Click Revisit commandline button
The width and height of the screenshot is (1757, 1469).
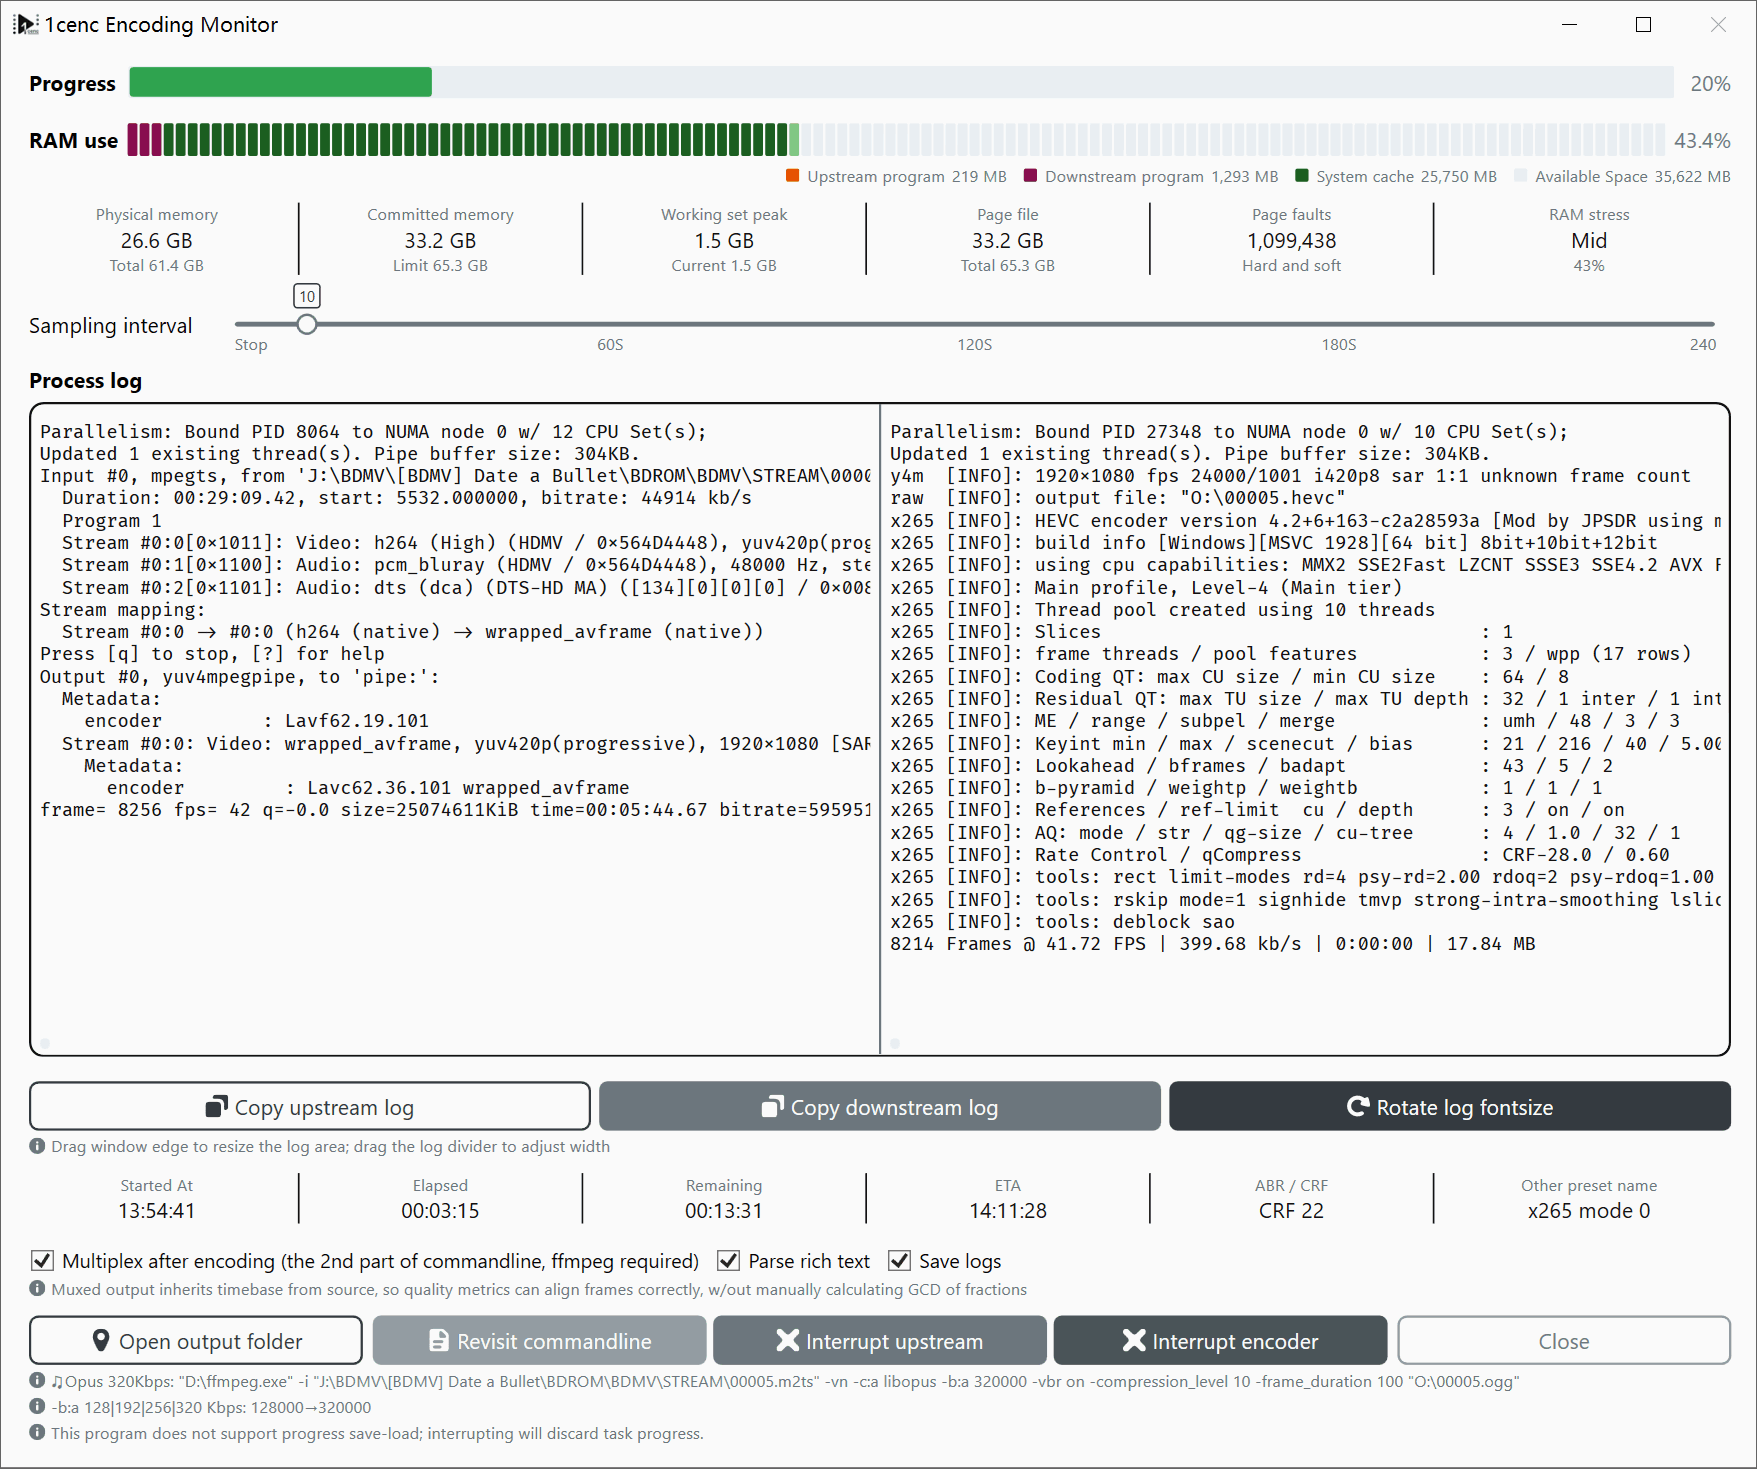click(x=540, y=1341)
